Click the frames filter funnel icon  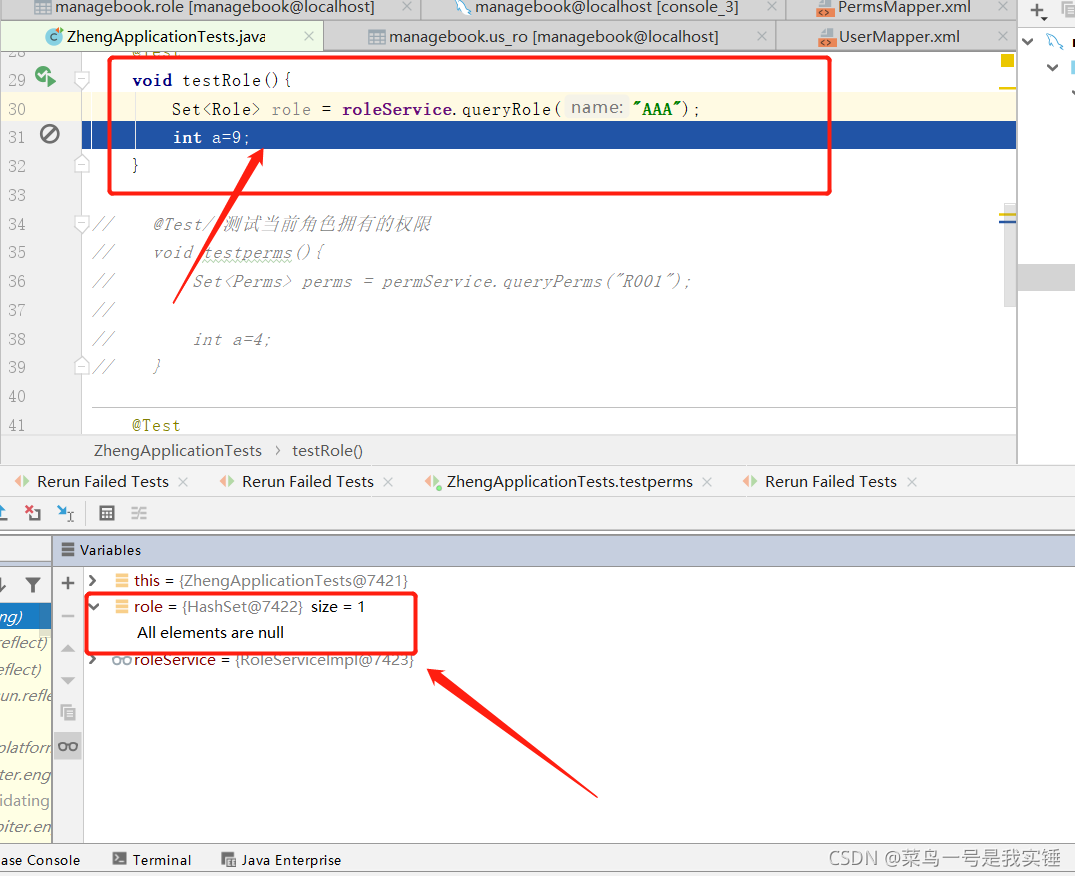[x=32, y=585]
